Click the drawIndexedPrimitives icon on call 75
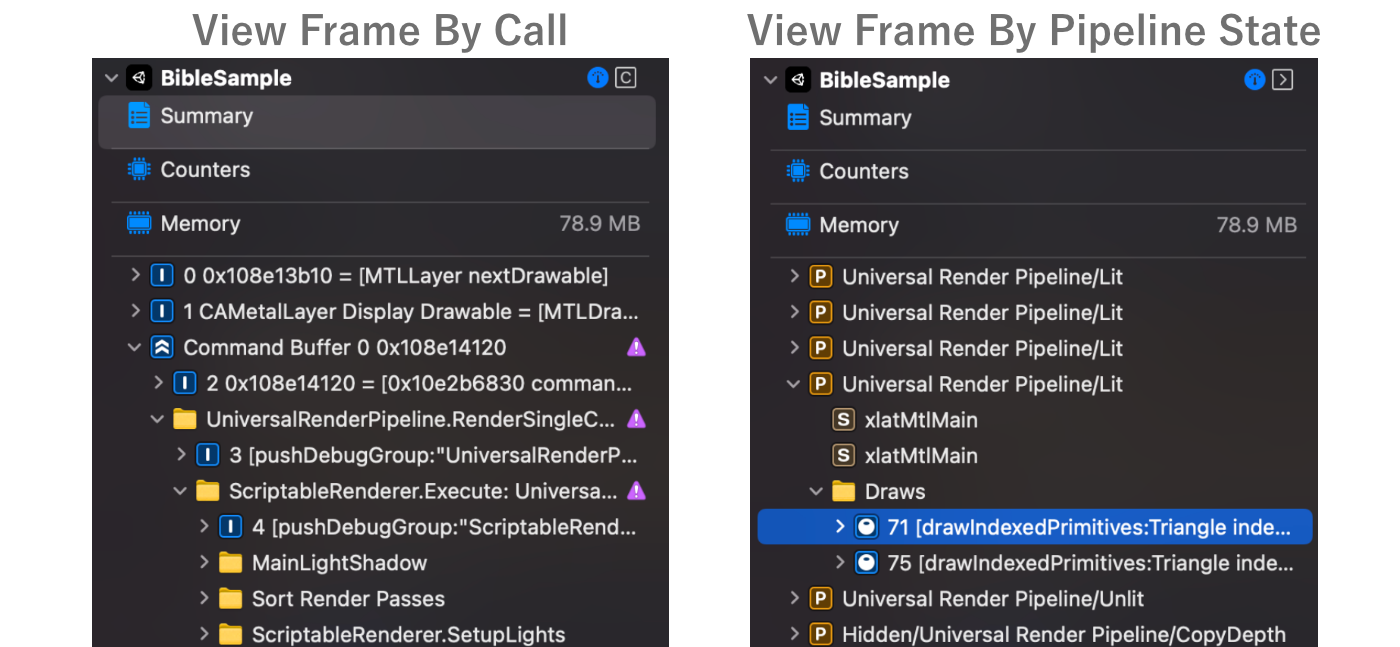The image size is (1400, 647). pos(866,563)
